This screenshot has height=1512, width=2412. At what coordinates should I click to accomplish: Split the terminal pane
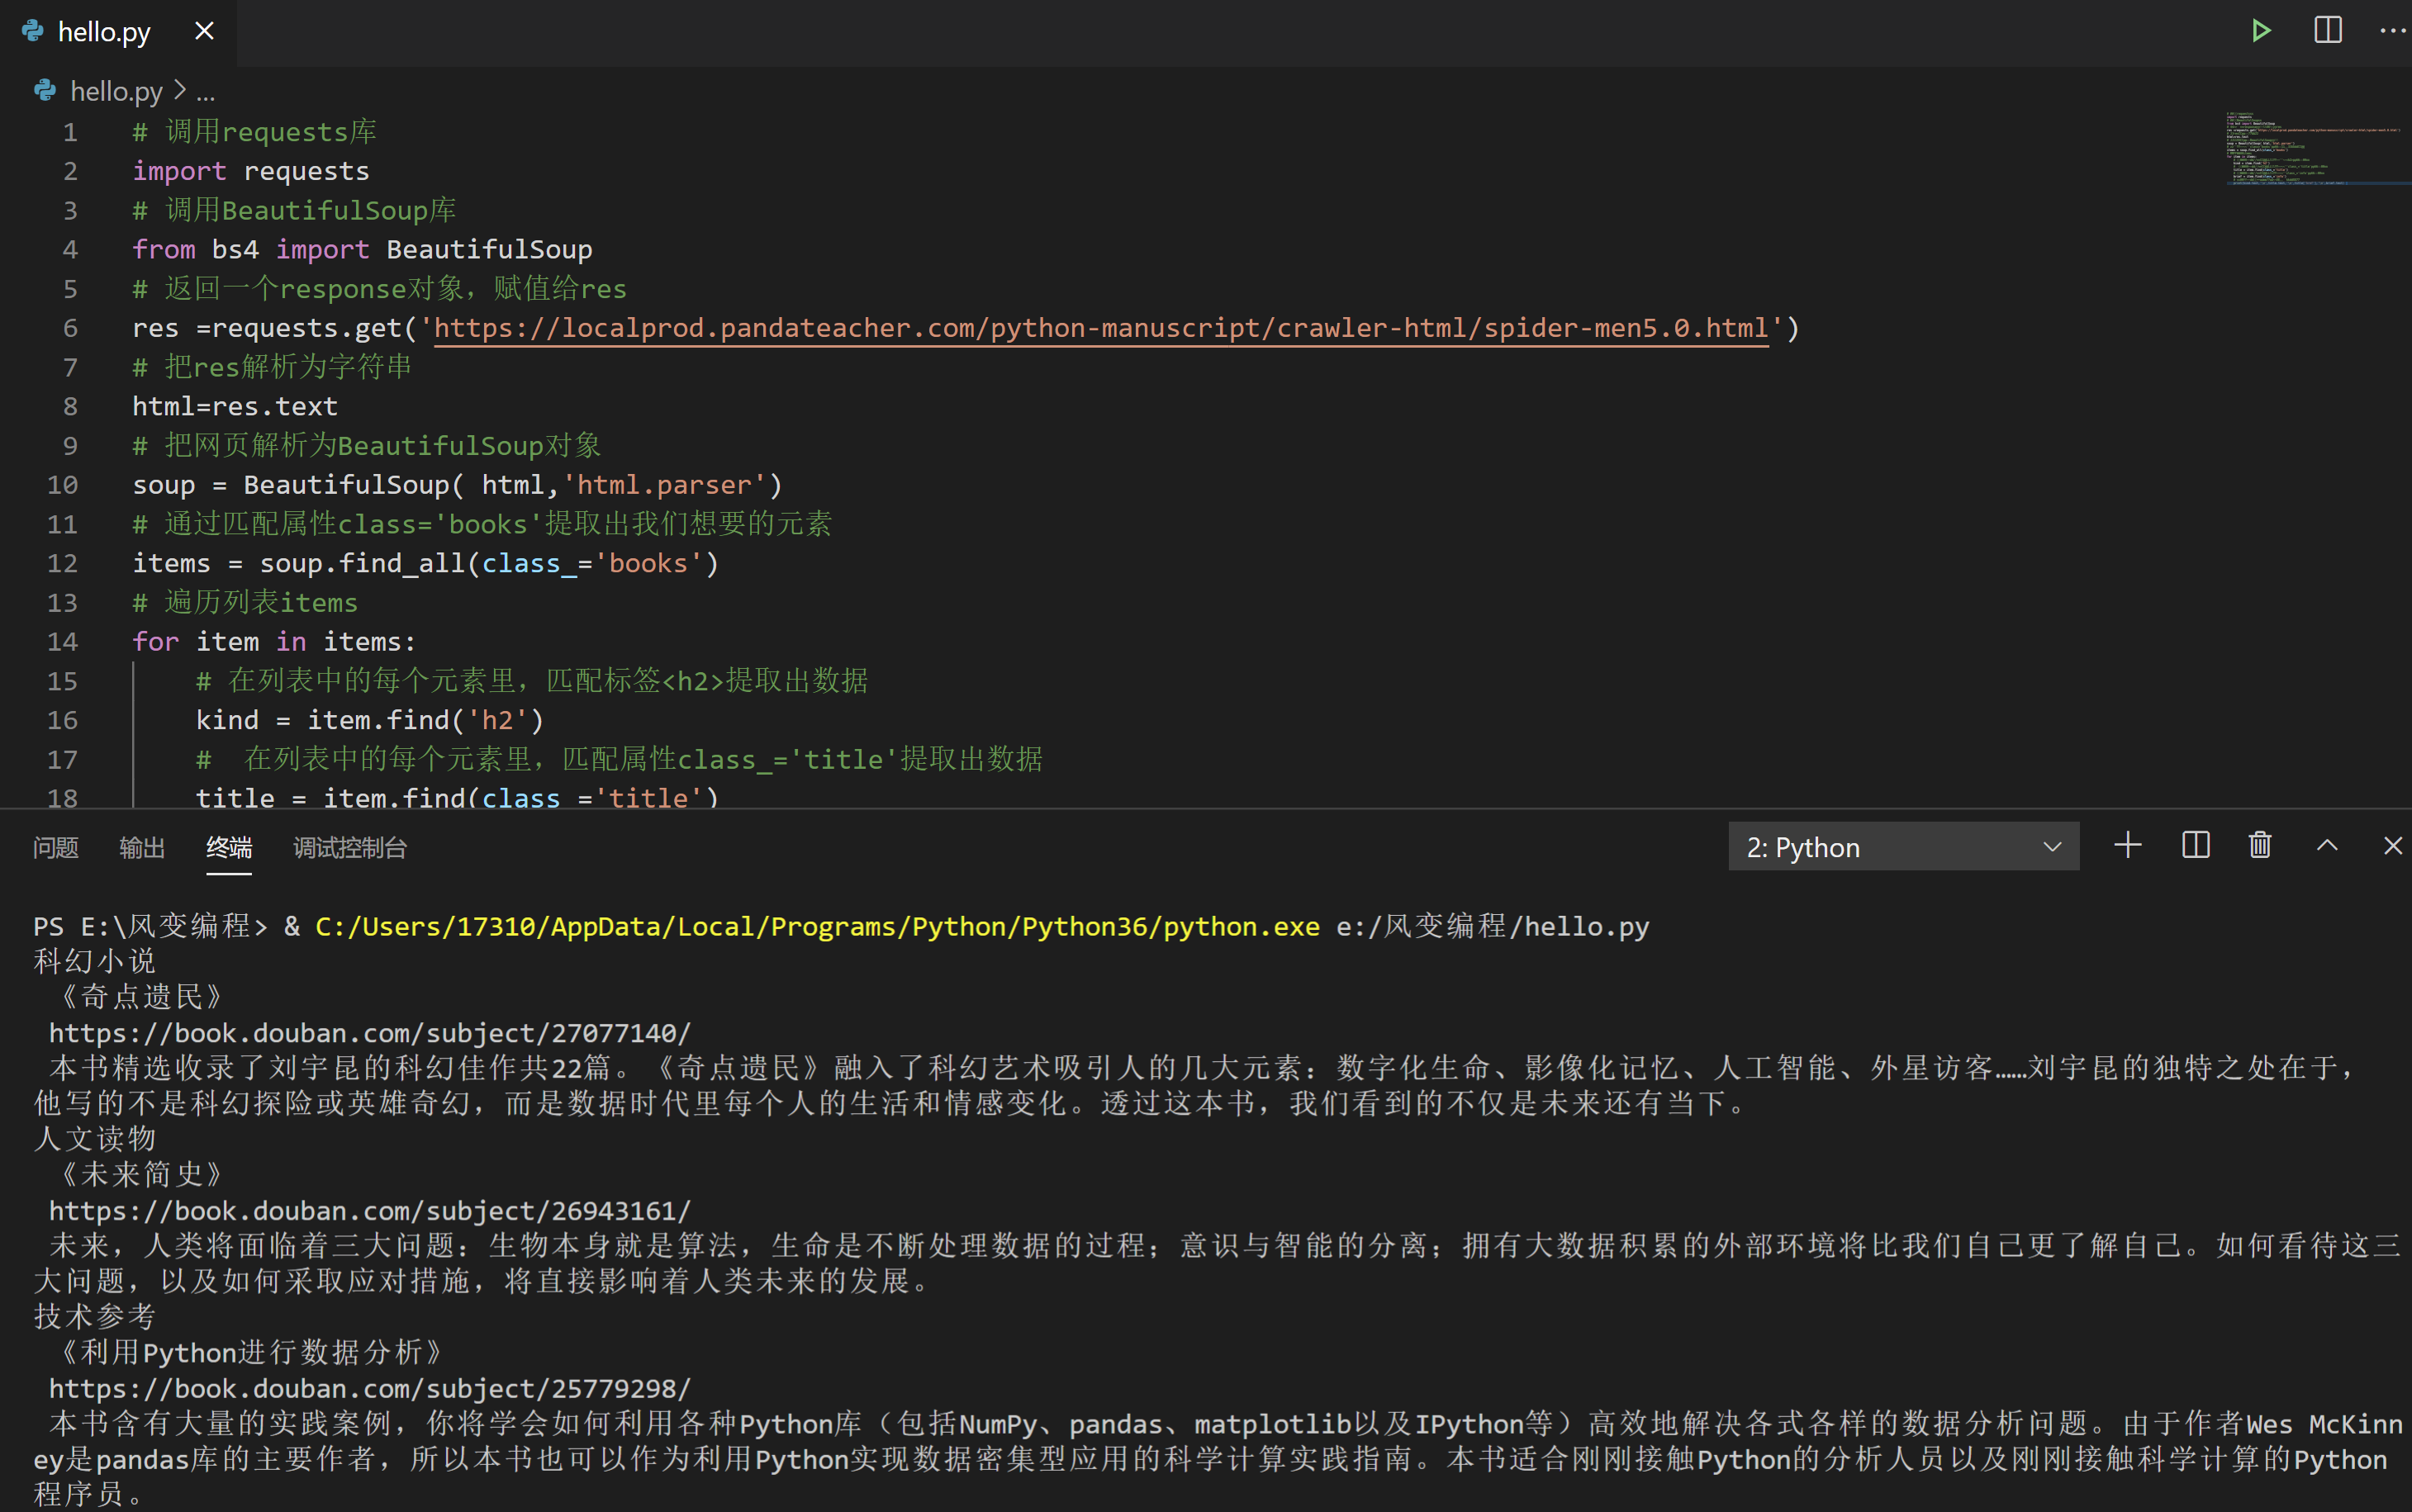[x=2195, y=846]
